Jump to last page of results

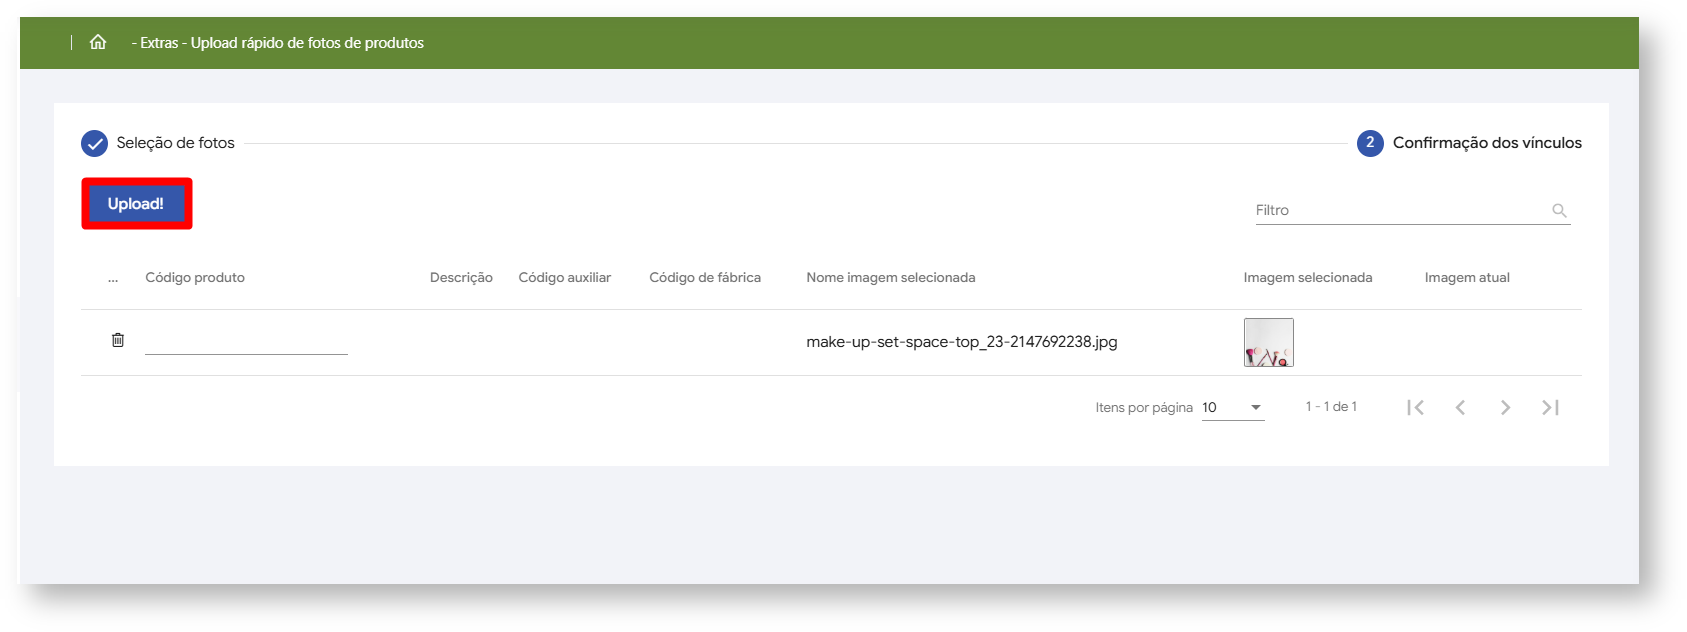(1550, 407)
